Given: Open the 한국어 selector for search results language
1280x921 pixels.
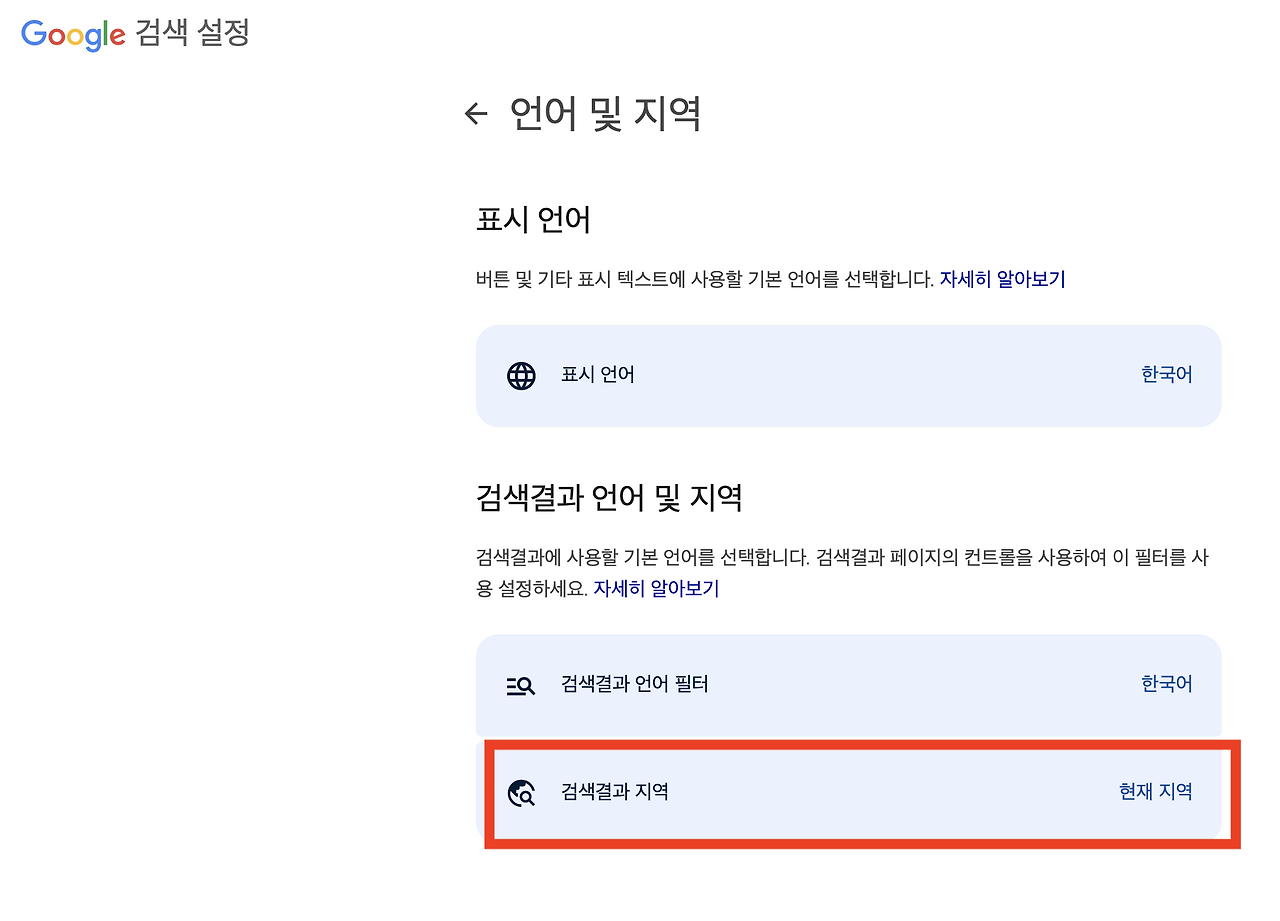Looking at the screenshot, I should (1166, 684).
